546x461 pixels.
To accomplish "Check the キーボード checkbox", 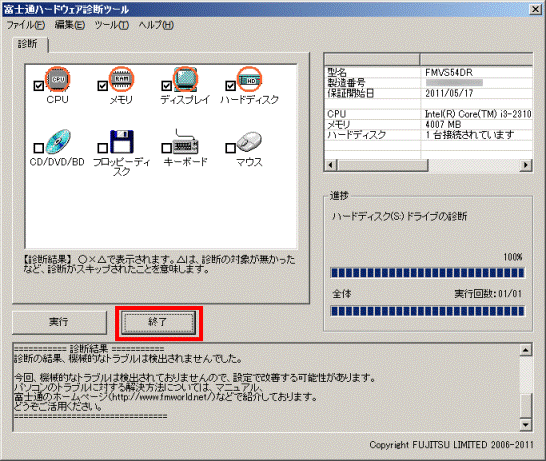I will [x=166, y=148].
